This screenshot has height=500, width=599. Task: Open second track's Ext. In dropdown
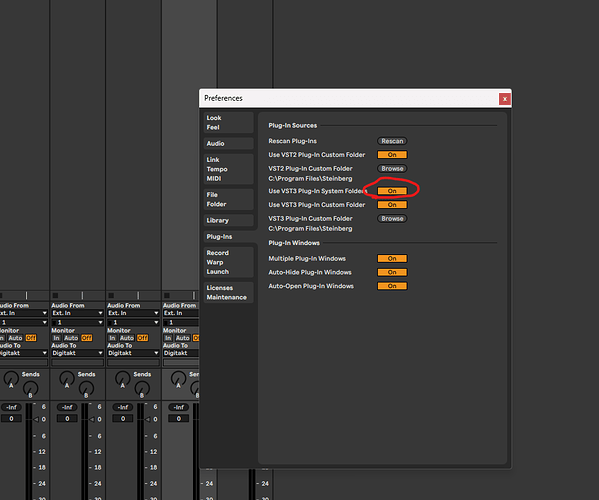pos(78,313)
